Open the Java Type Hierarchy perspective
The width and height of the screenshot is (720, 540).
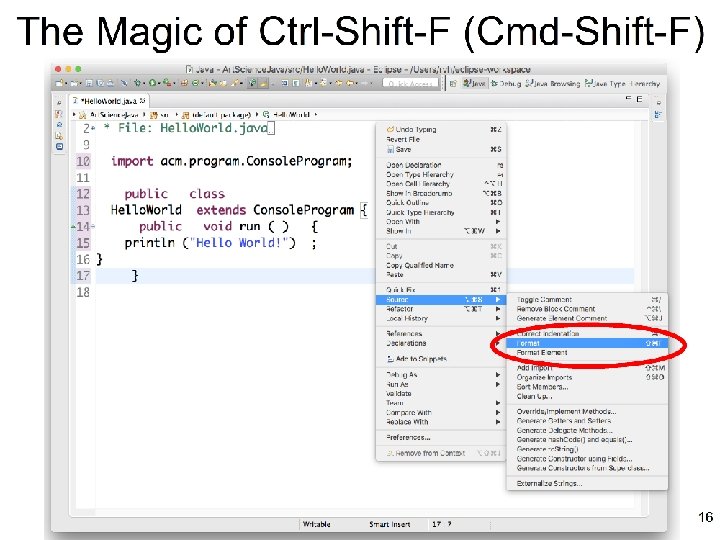click(x=622, y=84)
